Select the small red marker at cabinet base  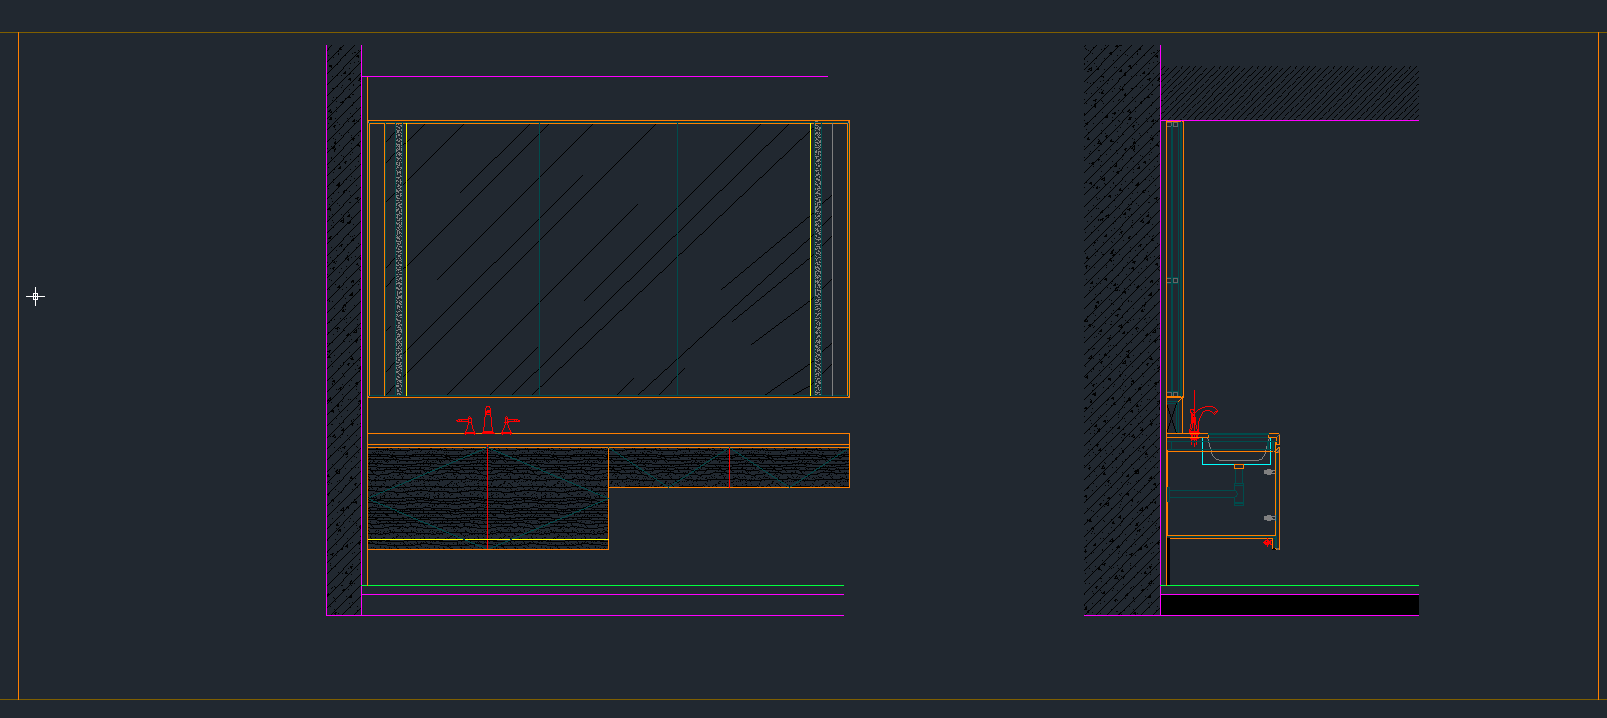pos(1268,543)
